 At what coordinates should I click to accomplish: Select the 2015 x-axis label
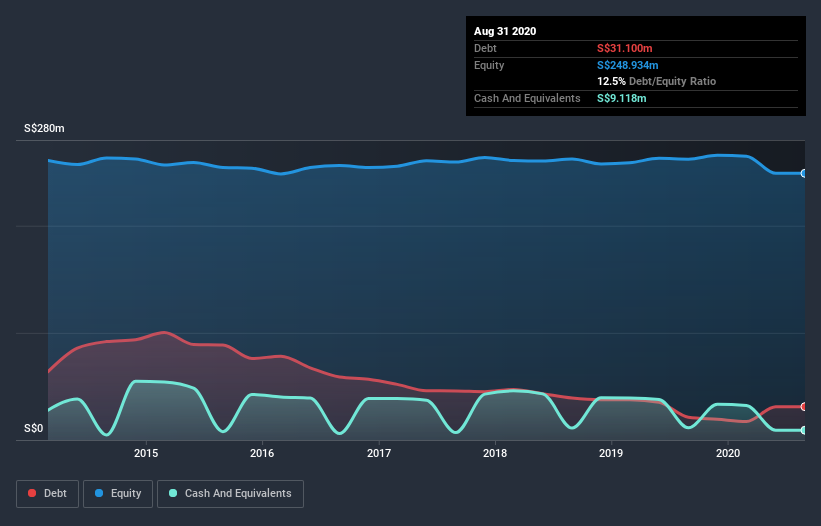click(x=146, y=453)
